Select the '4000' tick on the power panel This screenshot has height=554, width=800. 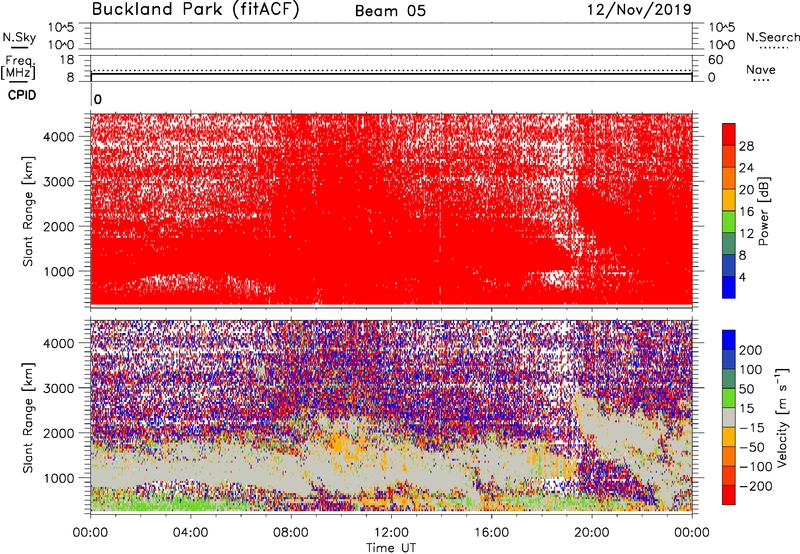(59, 137)
